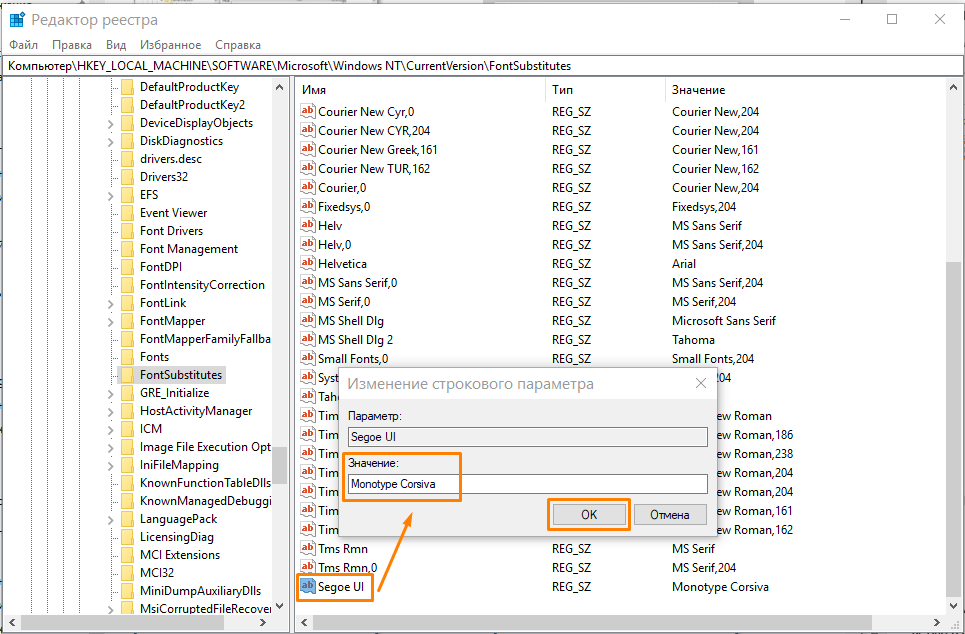
Task: Click the folder icon of FontSubstitutes key
Action: (127, 375)
